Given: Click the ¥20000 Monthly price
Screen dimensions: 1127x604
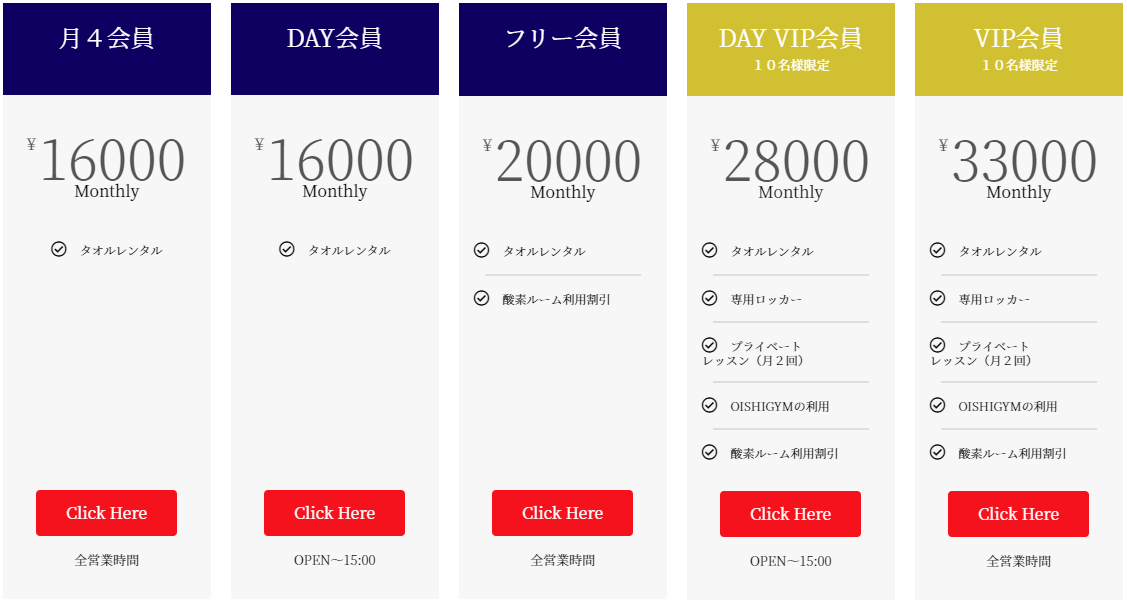Looking at the screenshot, I should [562, 168].
